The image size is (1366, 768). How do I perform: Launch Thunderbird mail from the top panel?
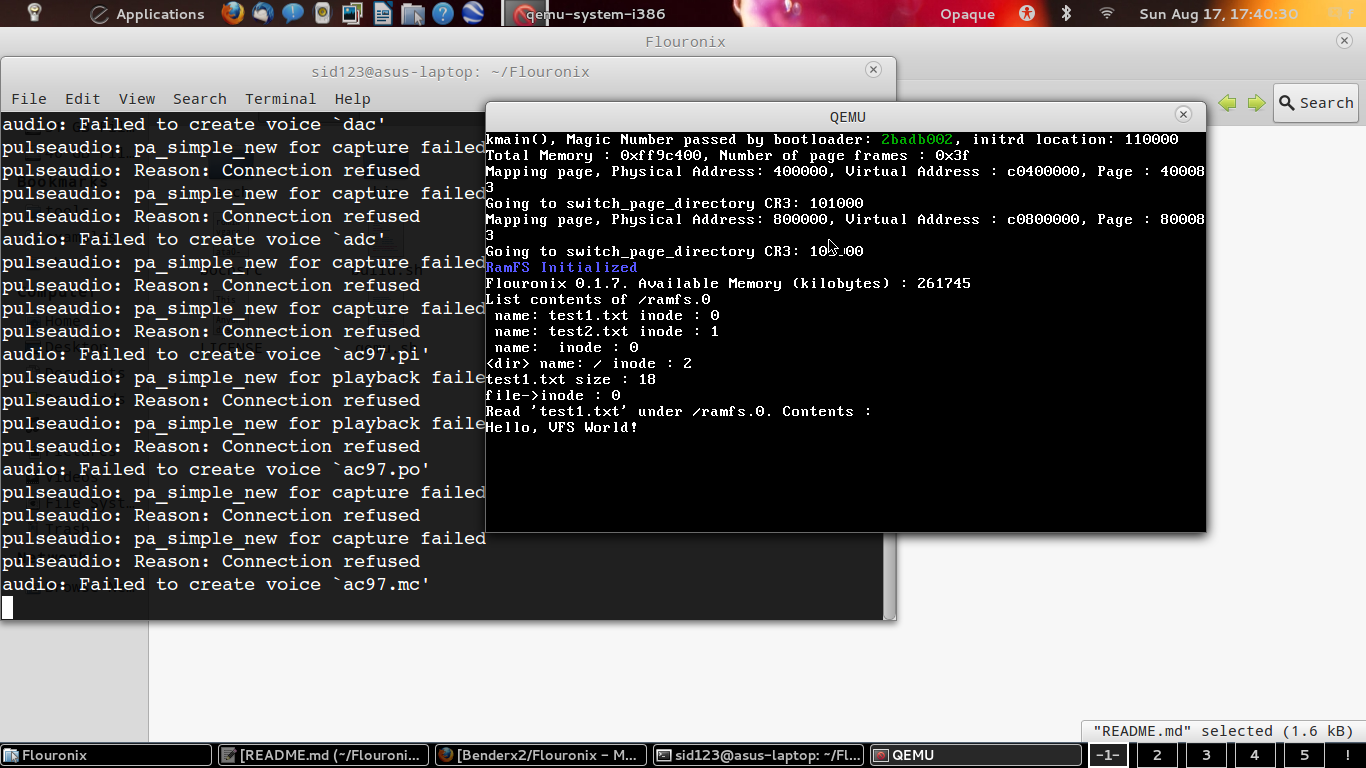(x=263, y=13)
